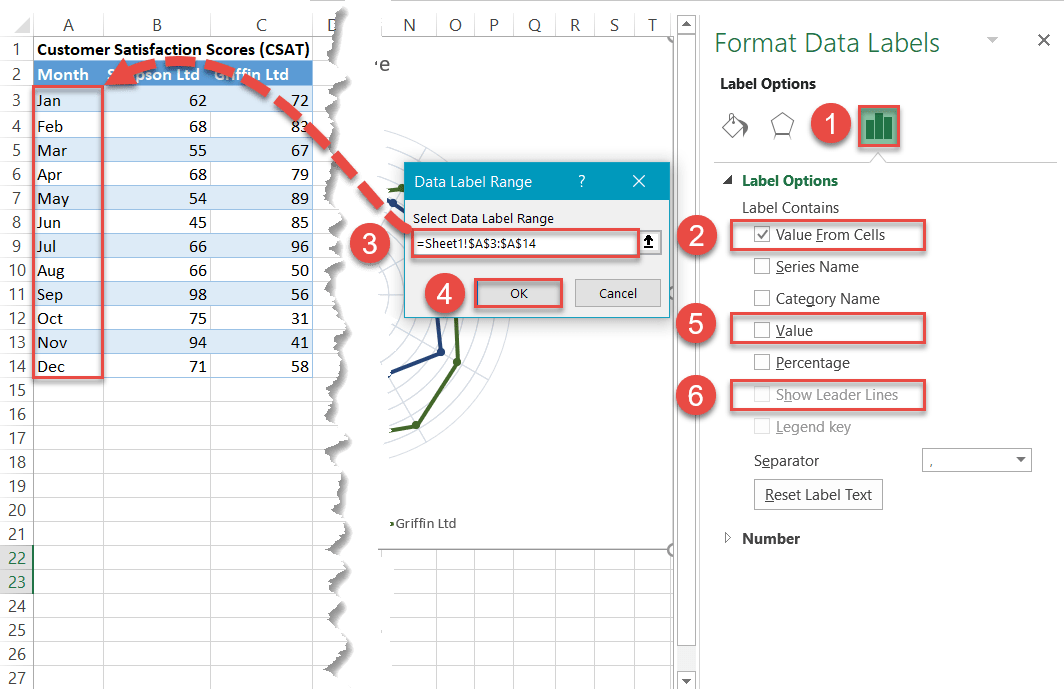
Task: Select the May cell
Action: point(69,198)
